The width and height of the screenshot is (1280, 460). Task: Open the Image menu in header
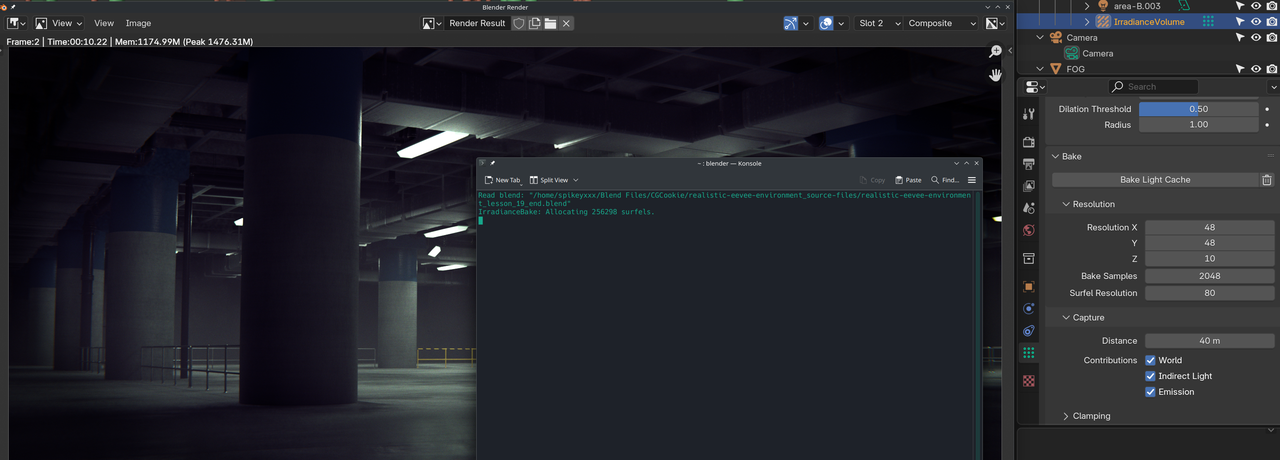pyautogui.click(x=138, y=23)
